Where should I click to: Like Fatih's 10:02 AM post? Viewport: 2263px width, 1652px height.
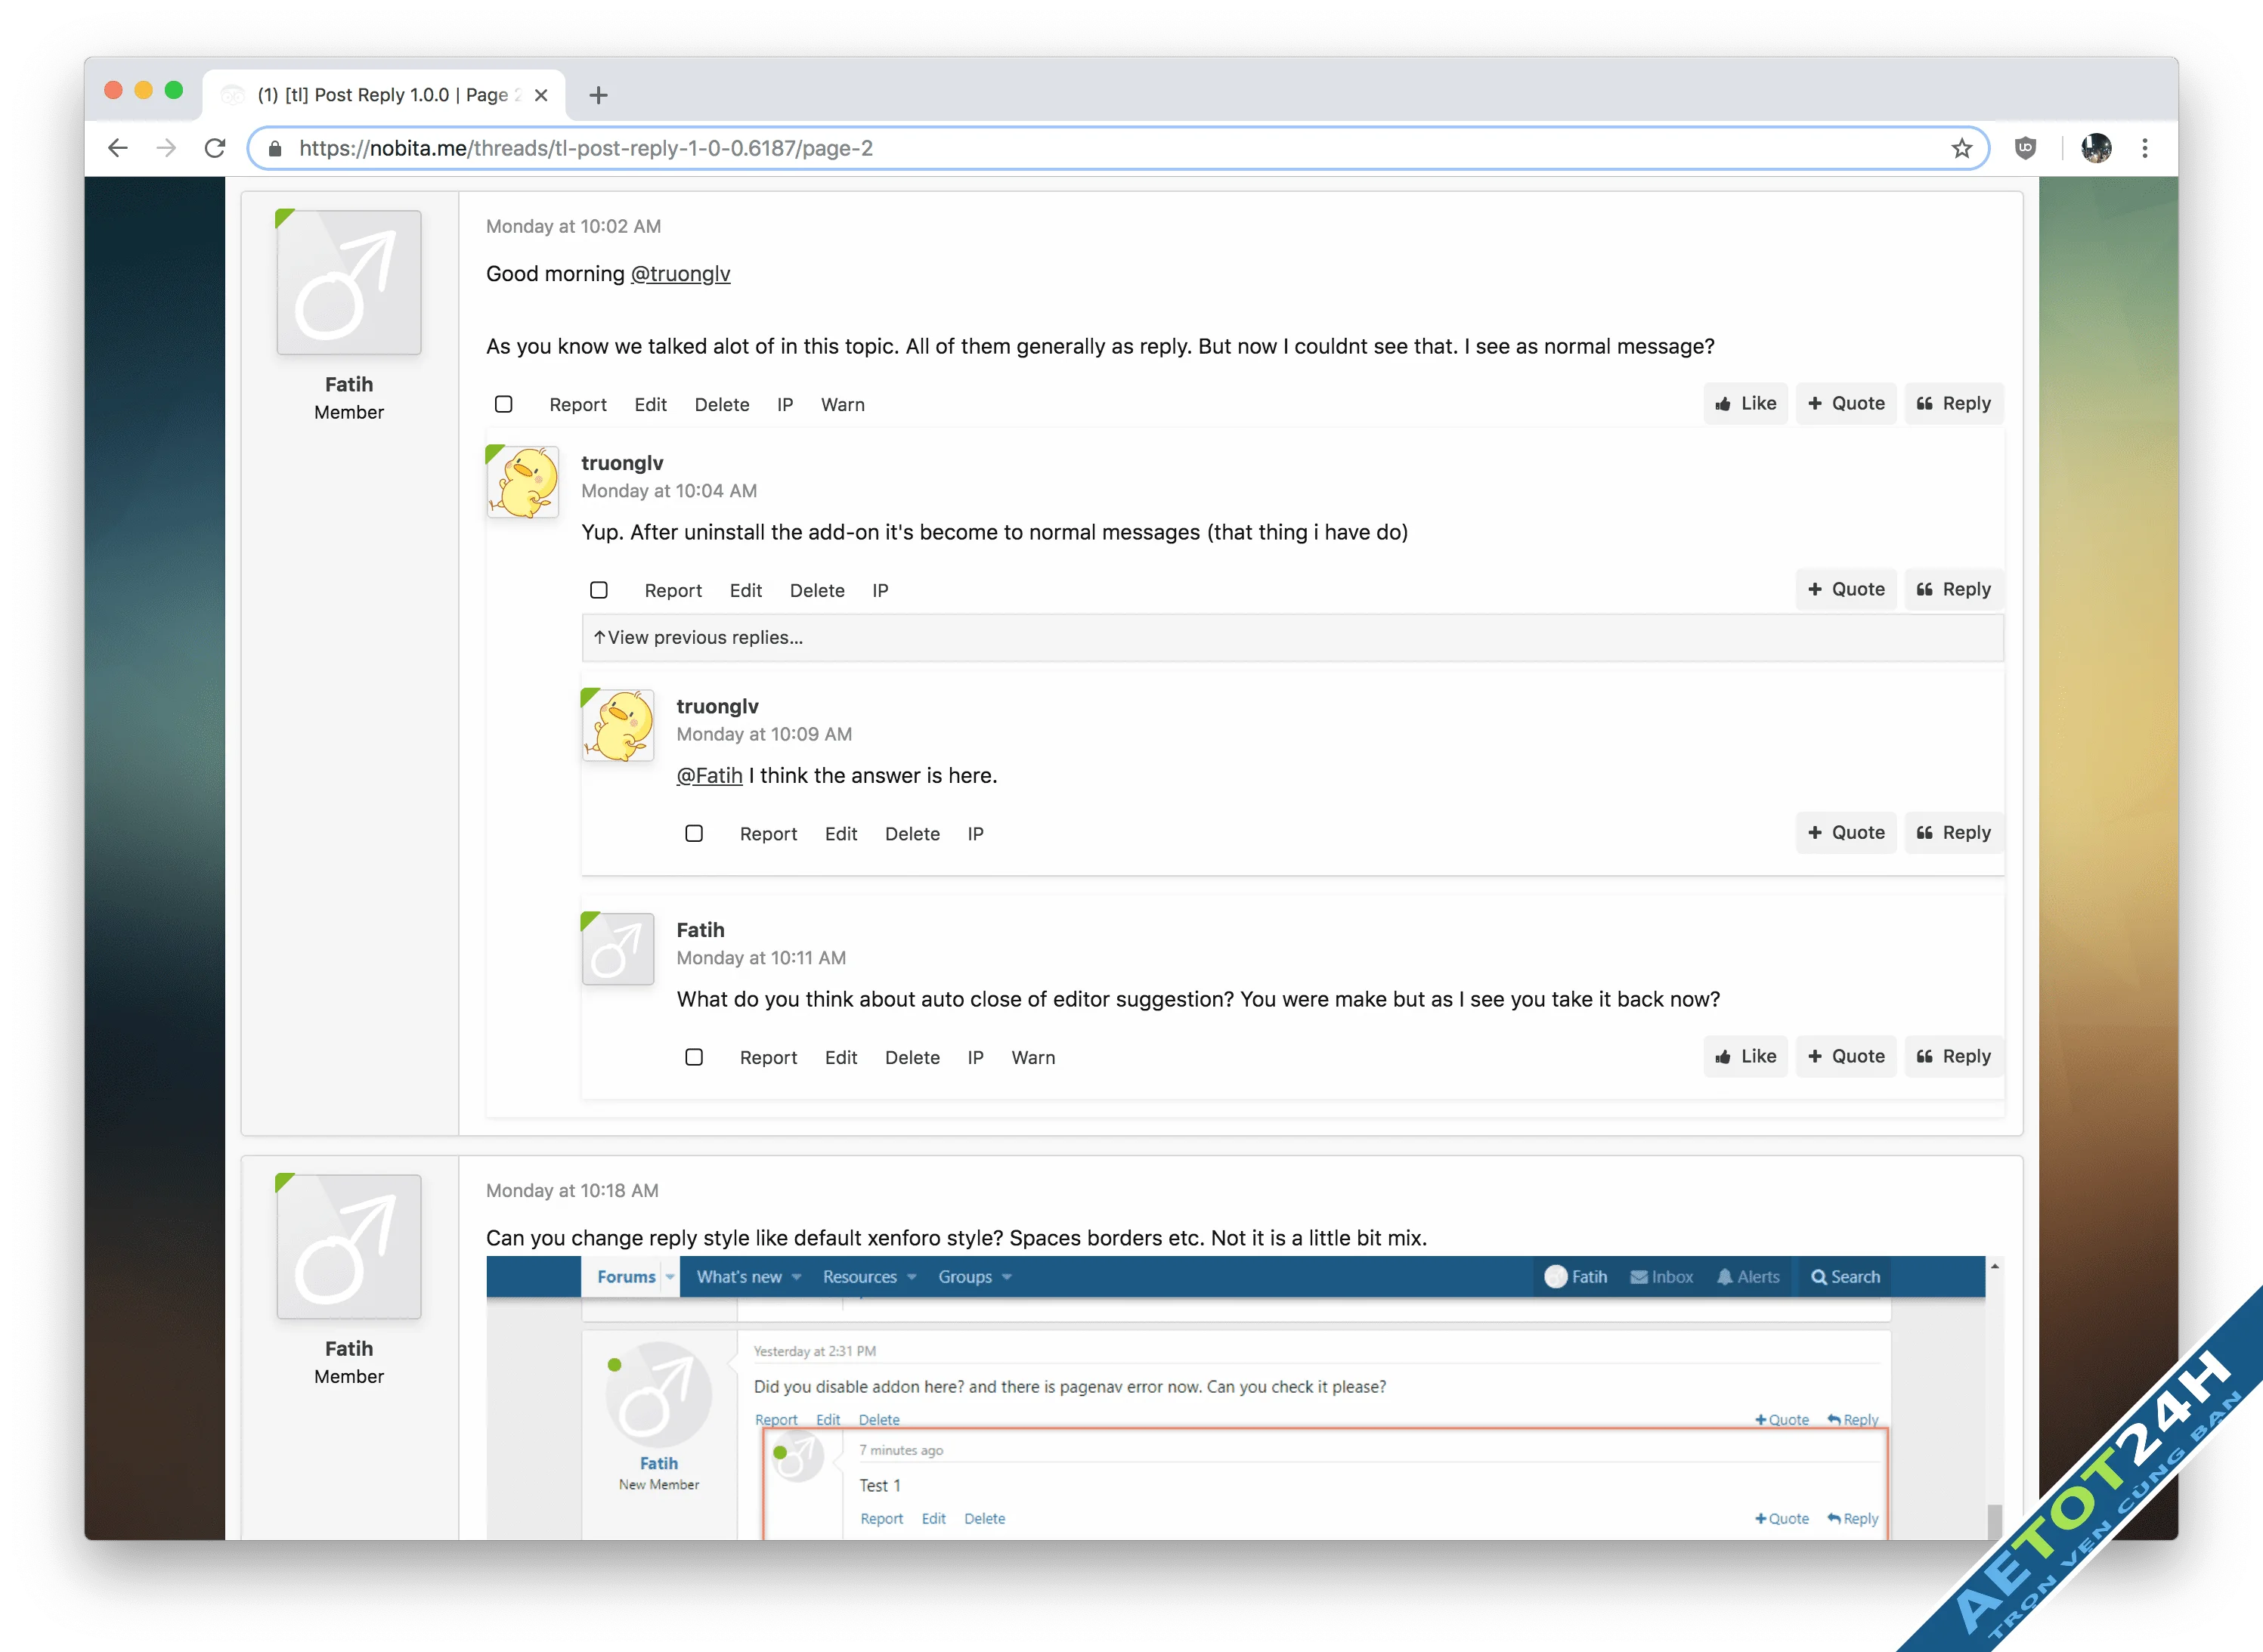click(x=1745, y=403)
